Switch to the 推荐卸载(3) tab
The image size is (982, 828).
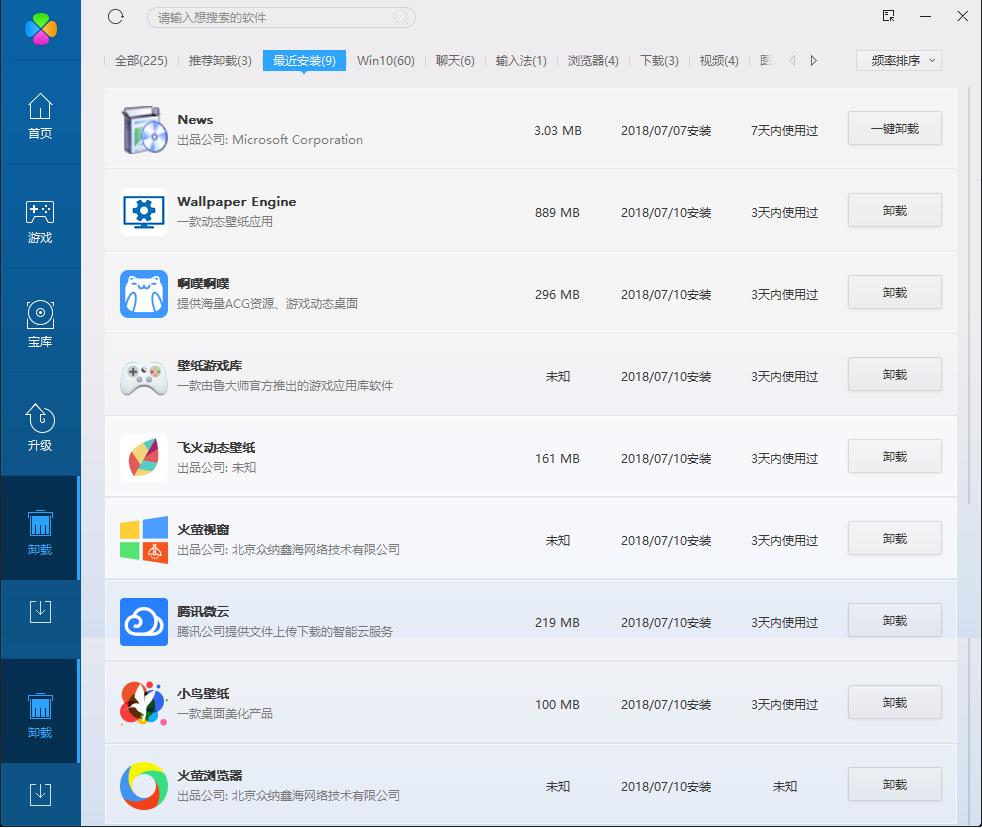[220, 61]
